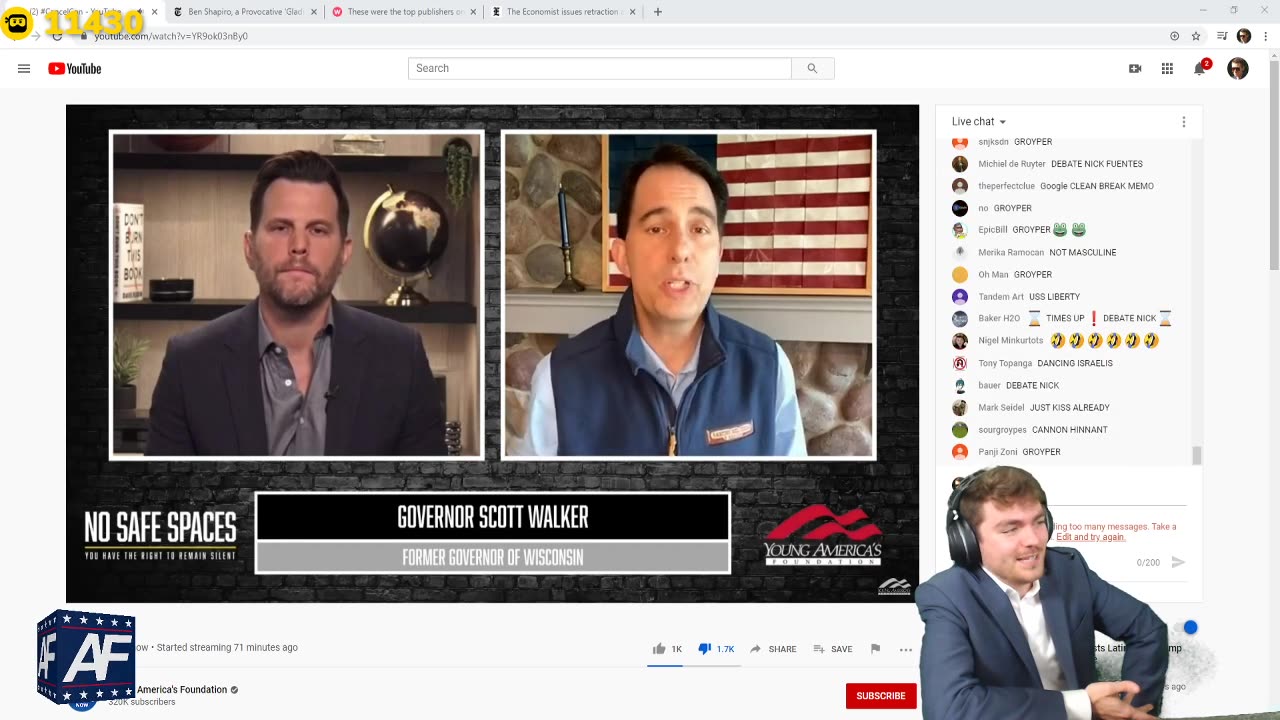Click chat user theperfectclue
The width and height of the screenshot is (1280, 720).
1007,186
